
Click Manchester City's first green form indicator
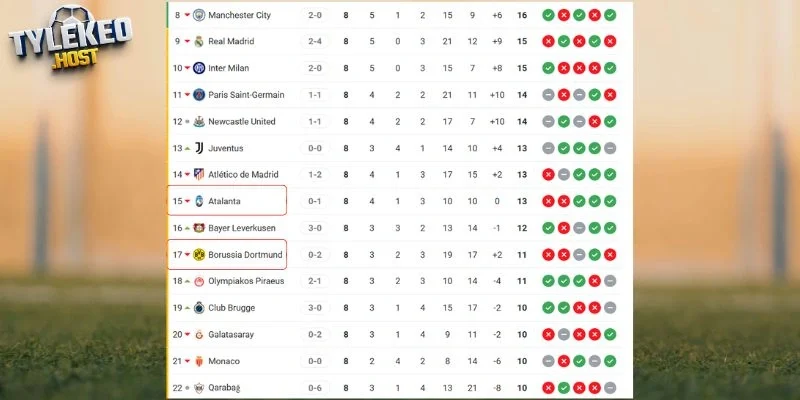[x=548, y=15]
